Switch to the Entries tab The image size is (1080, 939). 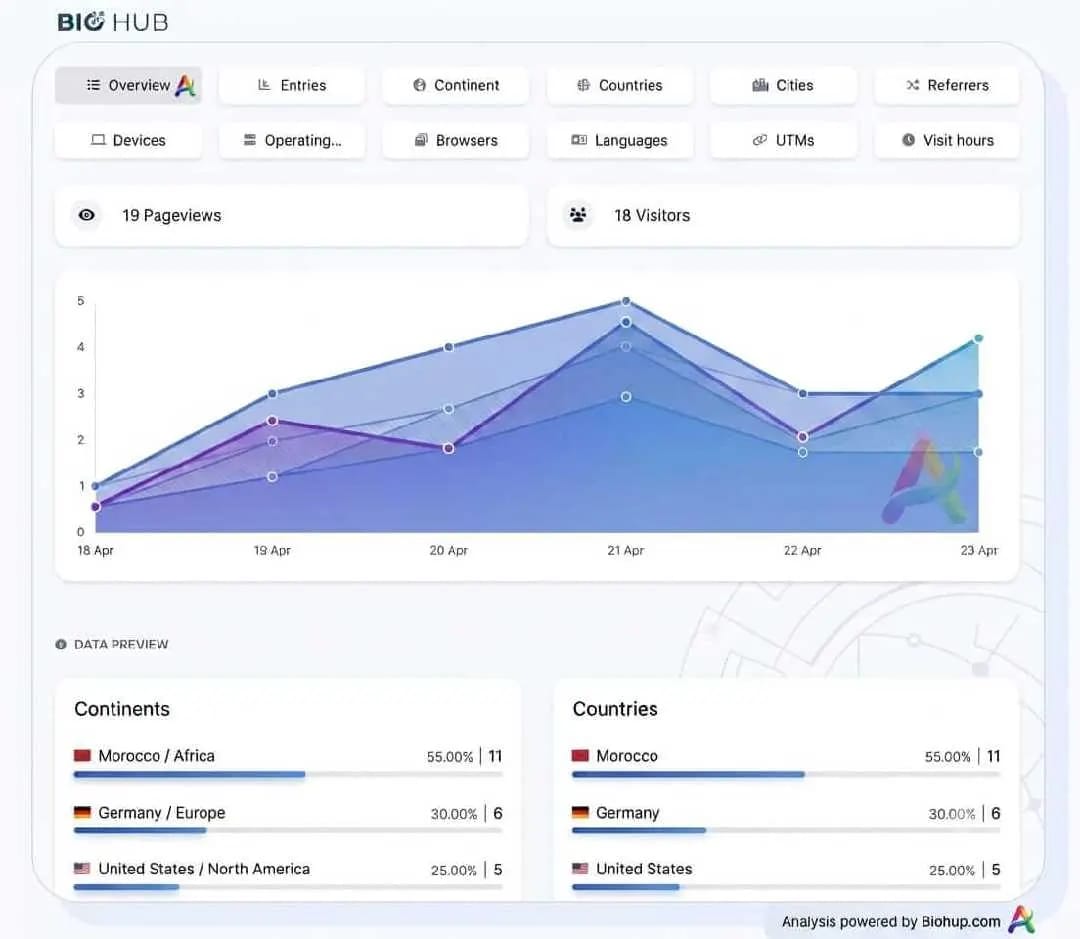[x=291, y=85]
